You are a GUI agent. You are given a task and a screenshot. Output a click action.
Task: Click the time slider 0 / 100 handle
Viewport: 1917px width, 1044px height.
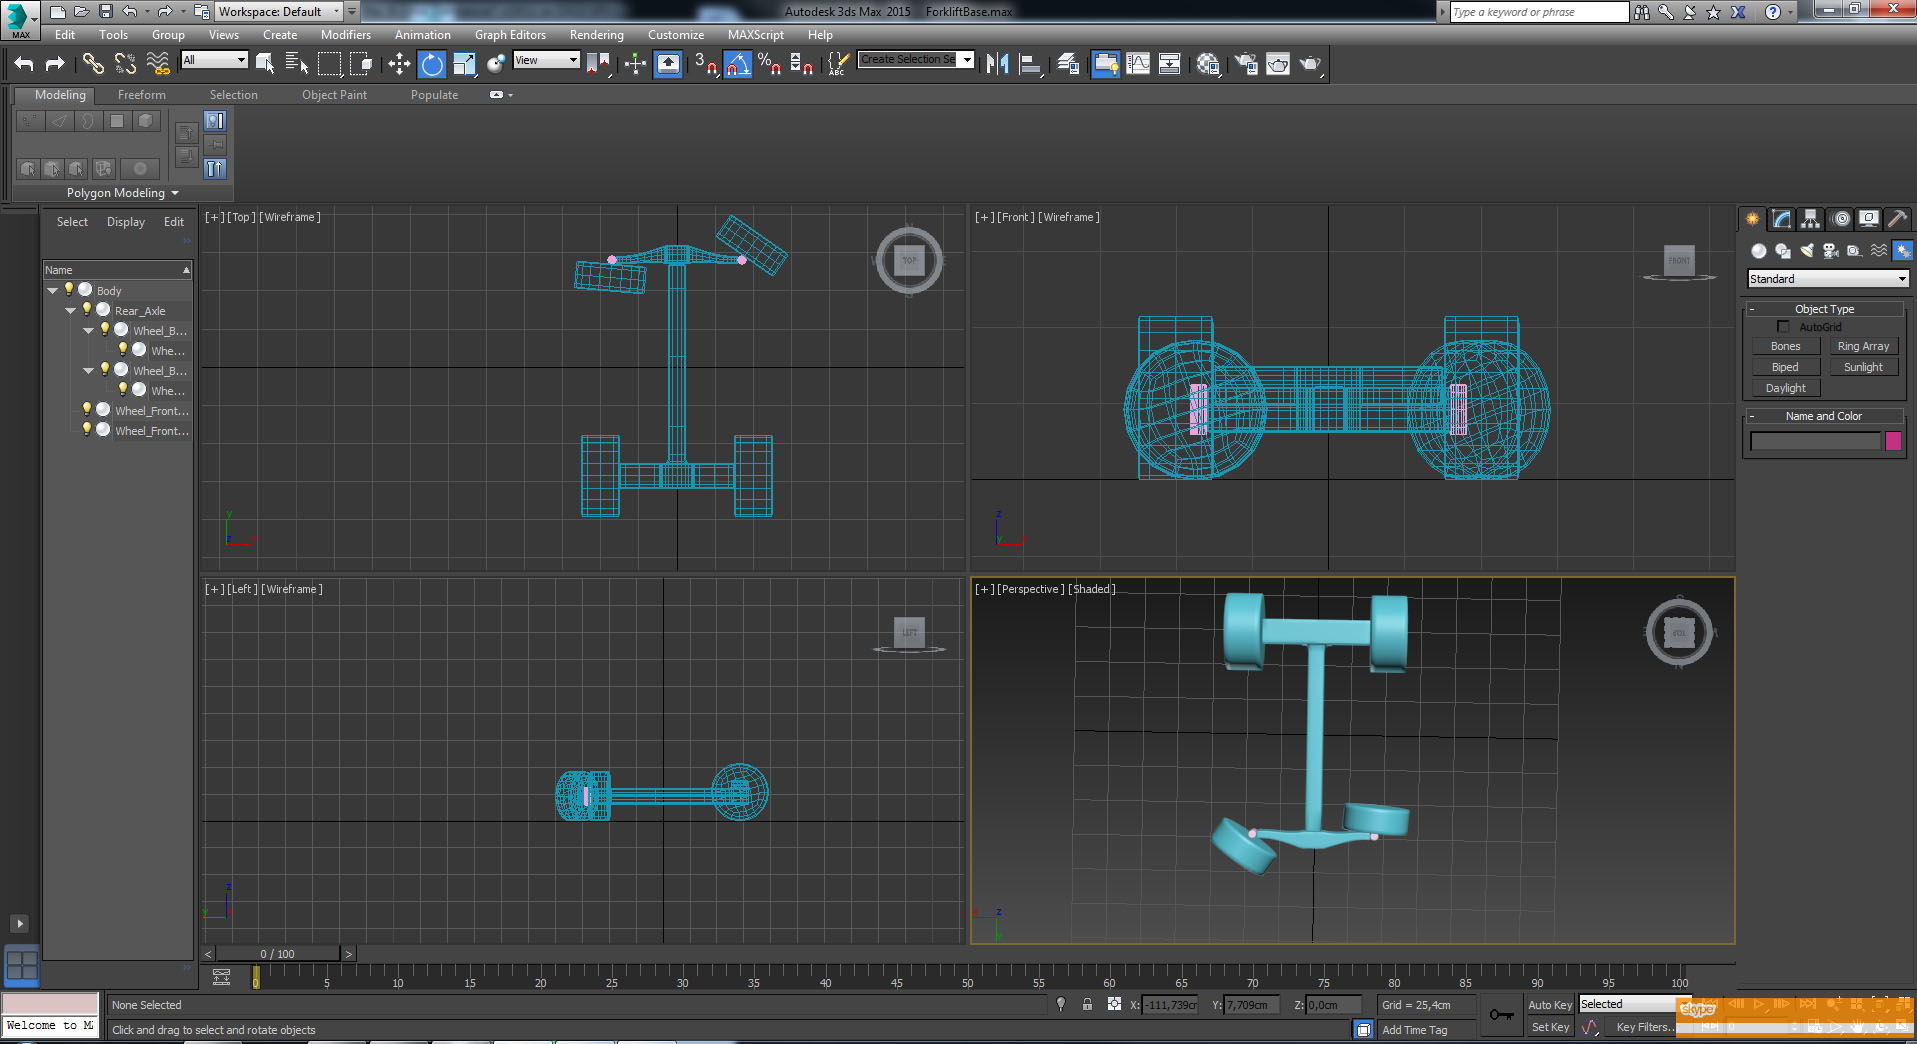(x=277, y=954)
